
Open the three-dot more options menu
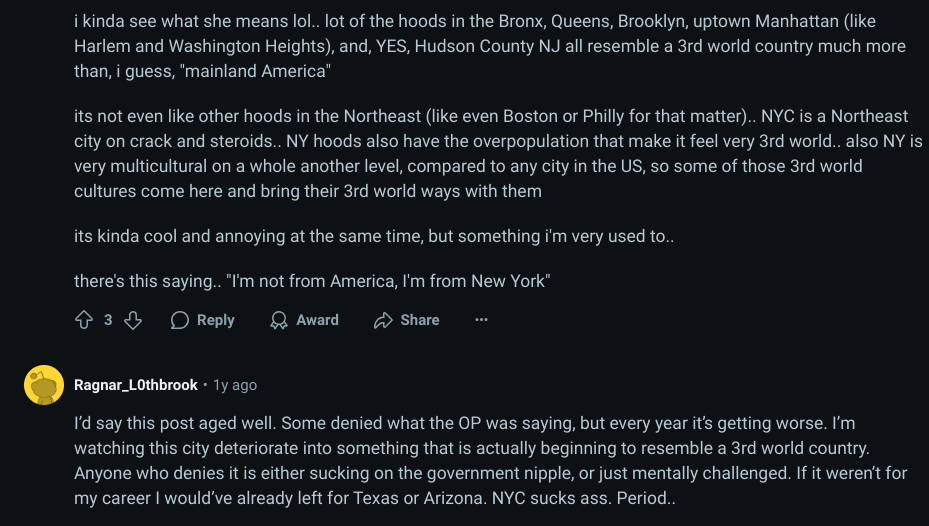(481, 320)
